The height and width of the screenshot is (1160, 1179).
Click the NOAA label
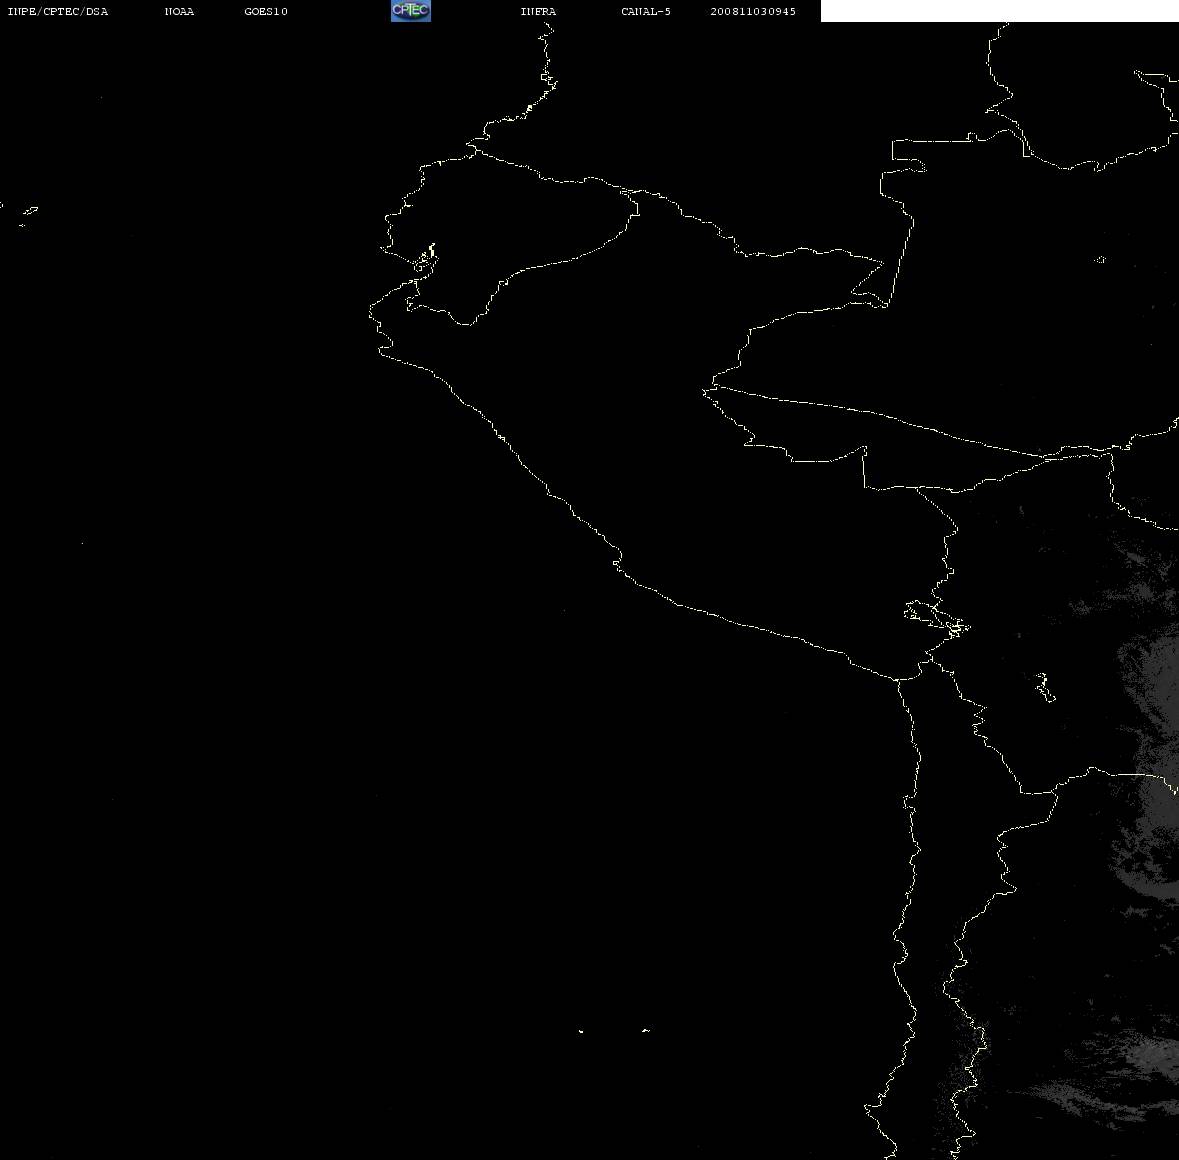tap(180, 11)
